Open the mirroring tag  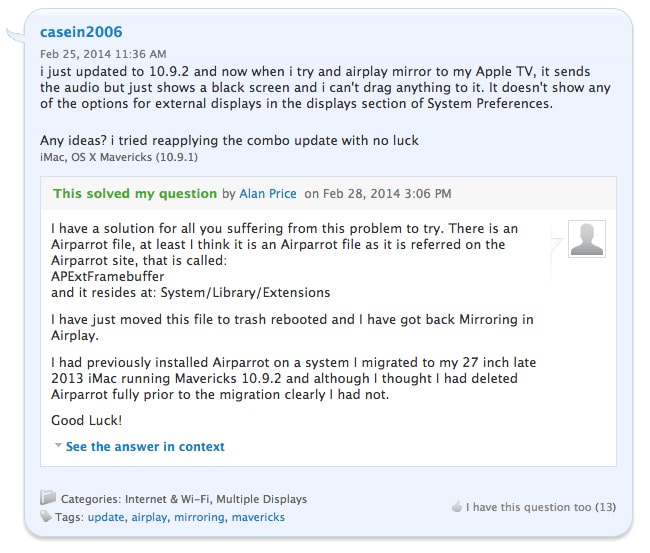click(x=199, y=517)
